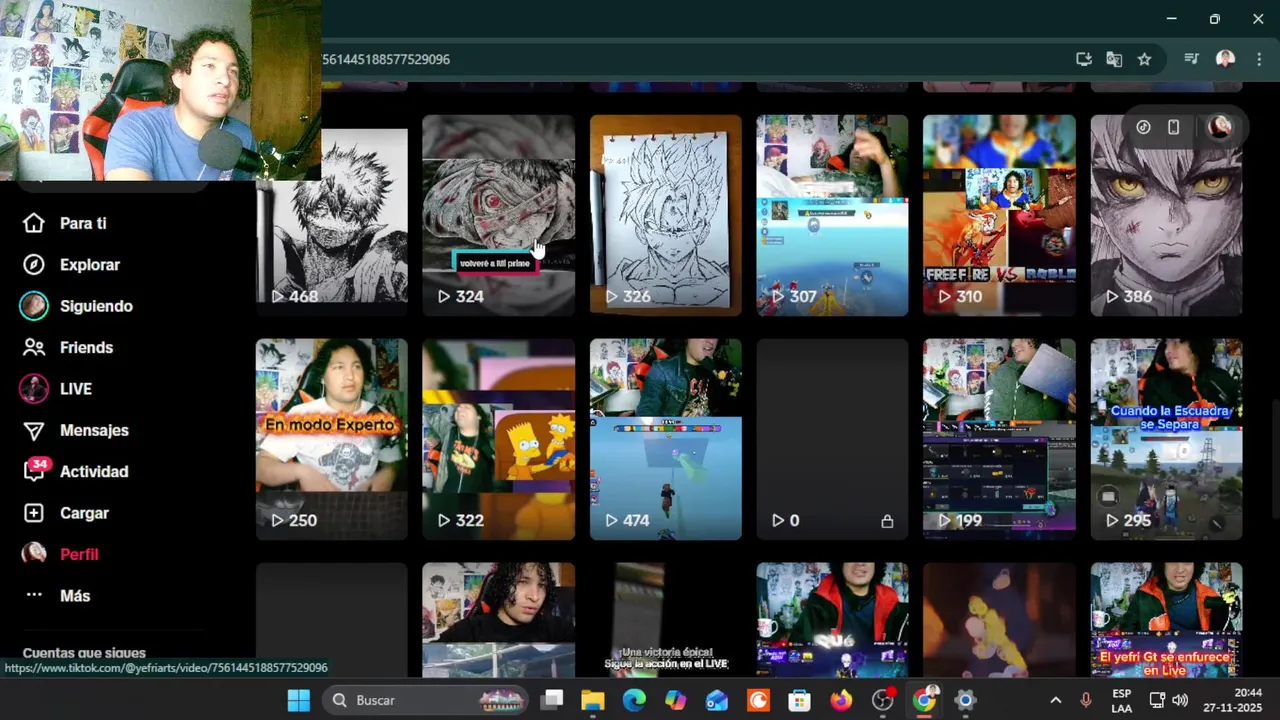This screenshot has width=1280, height=720.
Task: Open the Actividad icon with 34 badge
Action: tap(35, 471)
